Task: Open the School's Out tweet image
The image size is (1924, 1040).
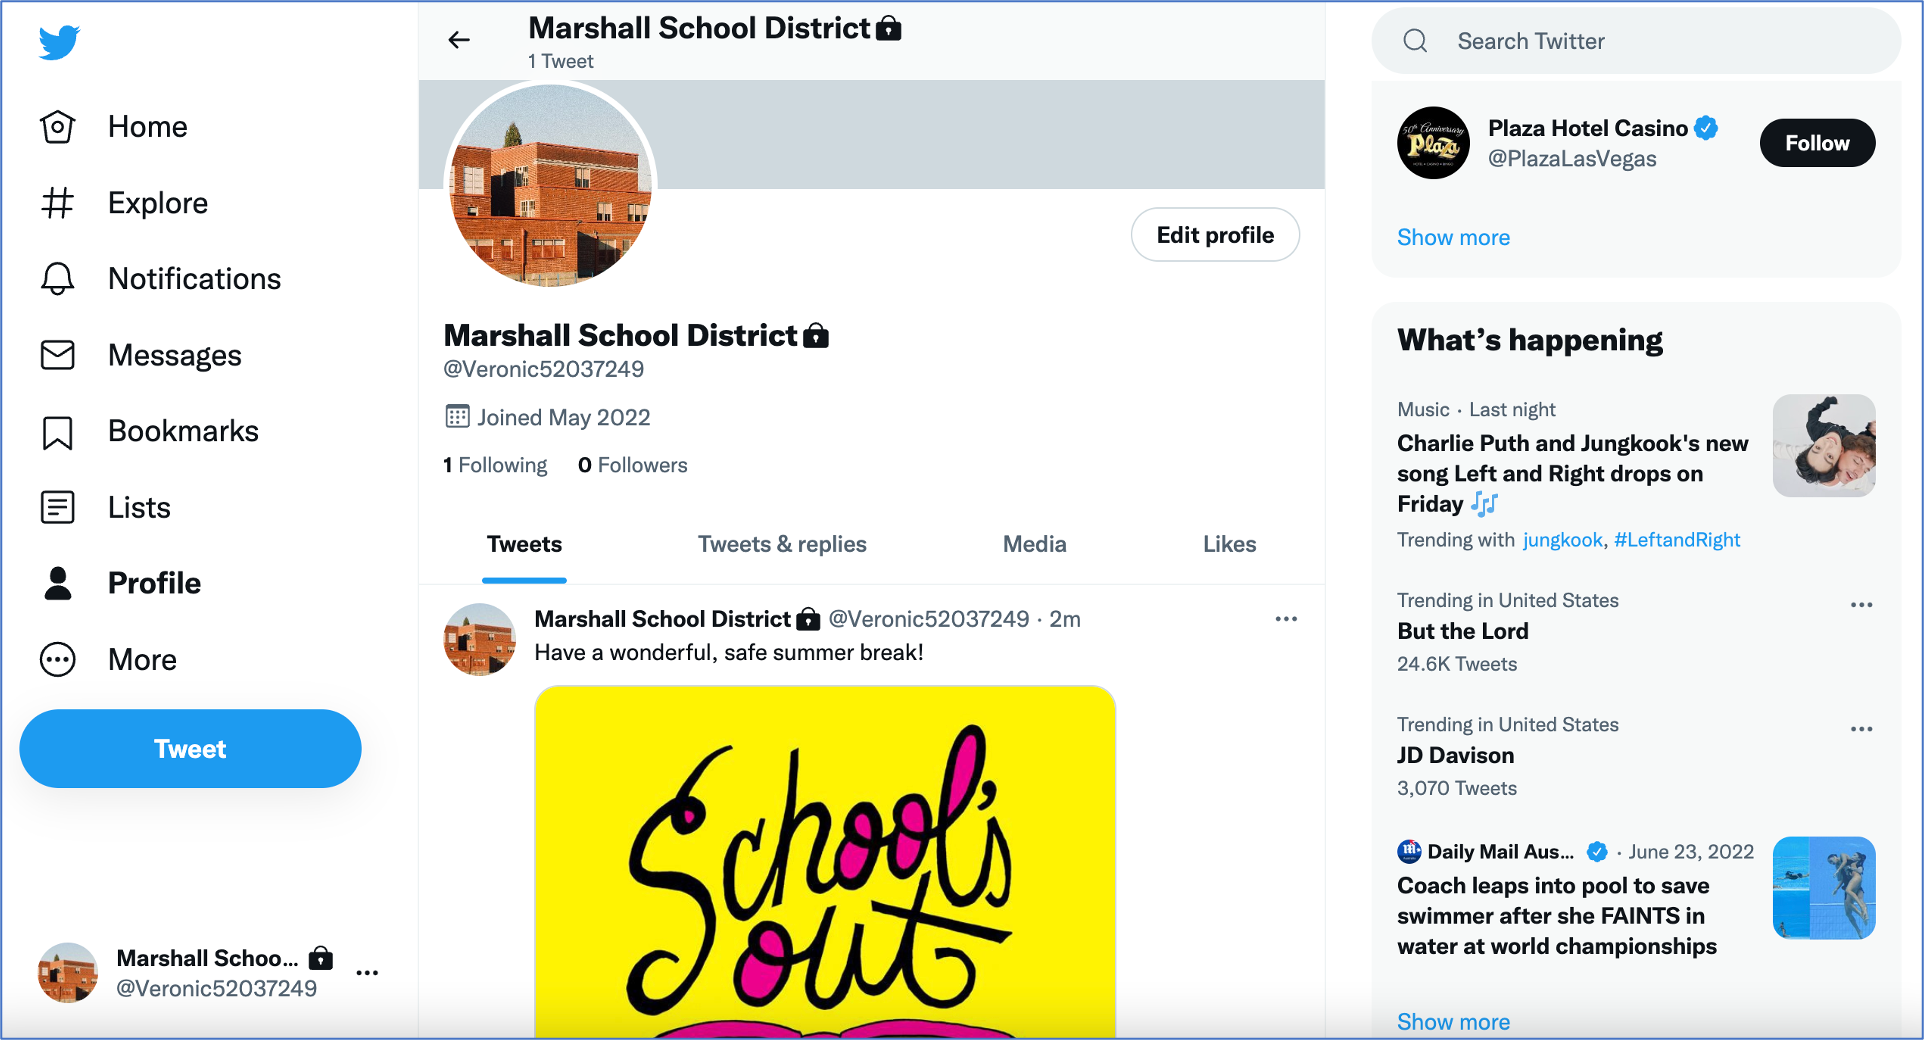Action: click(825, 862)
